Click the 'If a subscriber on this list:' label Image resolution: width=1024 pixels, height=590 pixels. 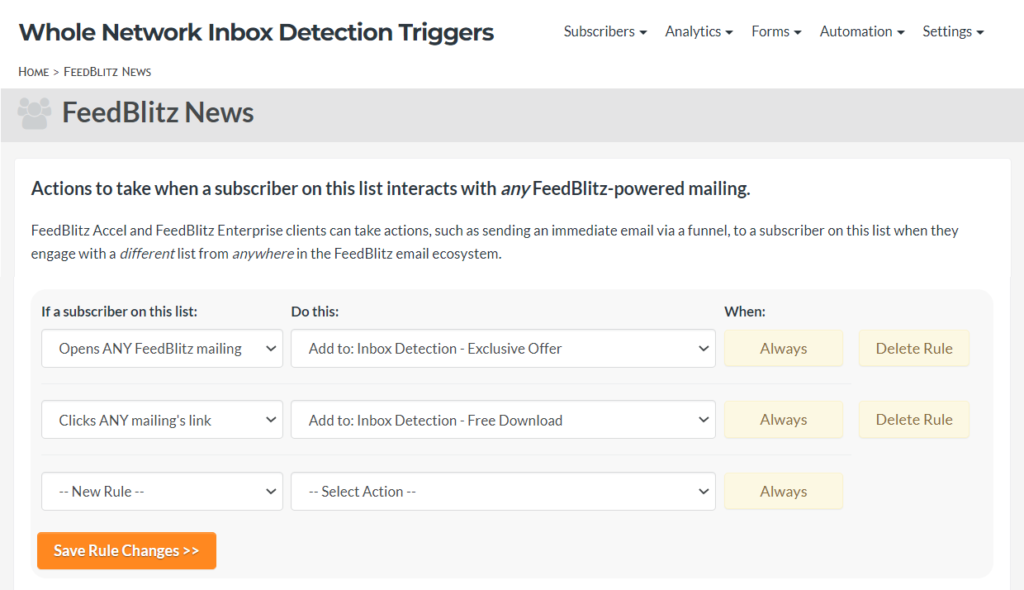point(119,312)
